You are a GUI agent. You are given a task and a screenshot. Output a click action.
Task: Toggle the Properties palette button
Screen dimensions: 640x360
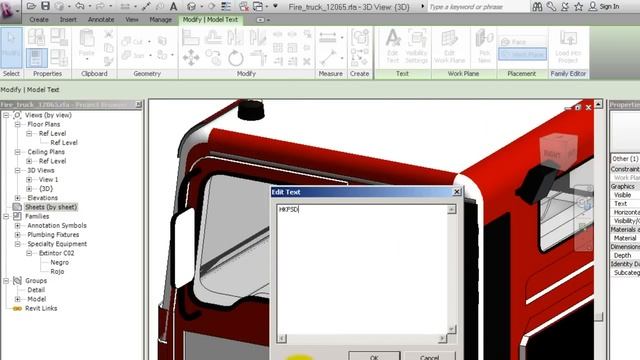point(36,58)
